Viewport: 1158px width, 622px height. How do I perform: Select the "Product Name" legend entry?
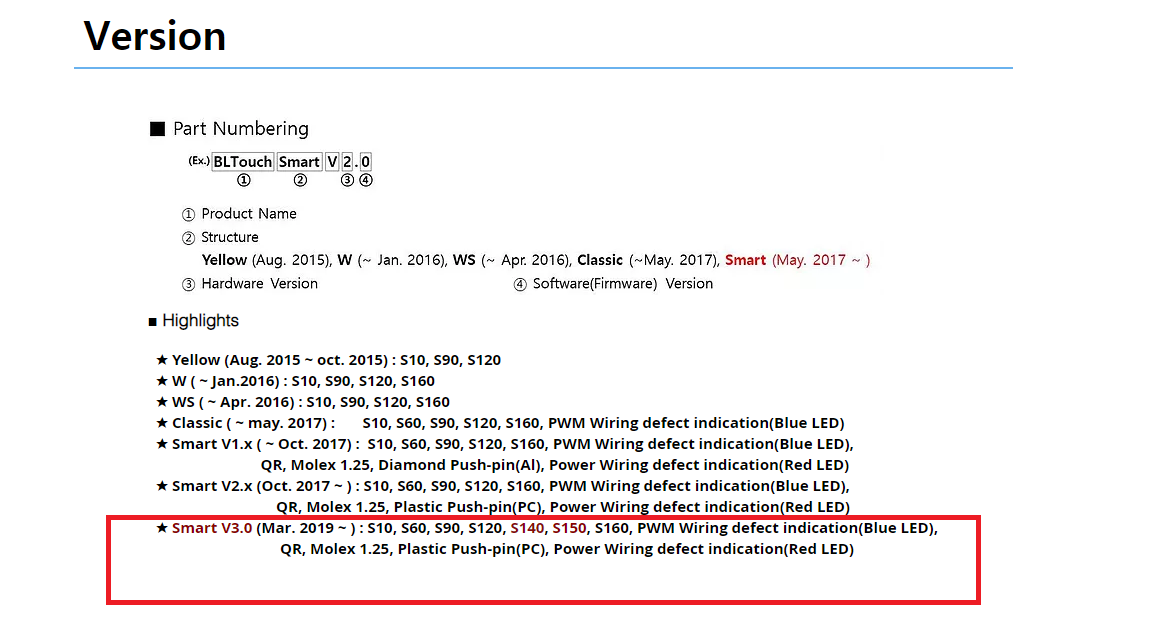click(249, 213)
